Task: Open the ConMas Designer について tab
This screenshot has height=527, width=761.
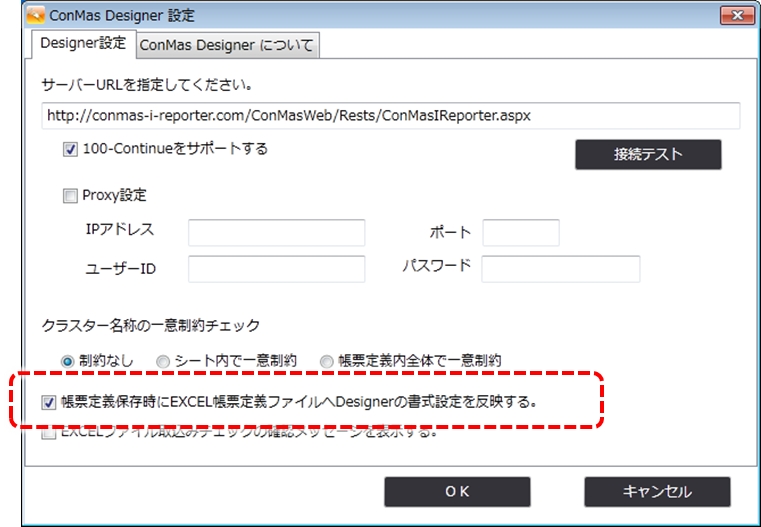Action: [227, 46]
